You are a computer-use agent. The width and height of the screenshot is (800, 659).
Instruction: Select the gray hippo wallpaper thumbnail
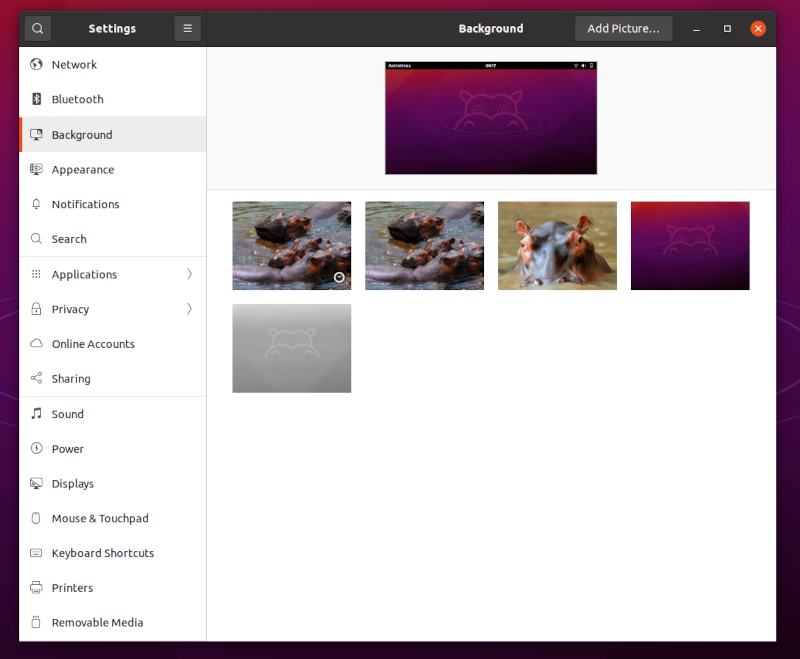click(291, 348)
